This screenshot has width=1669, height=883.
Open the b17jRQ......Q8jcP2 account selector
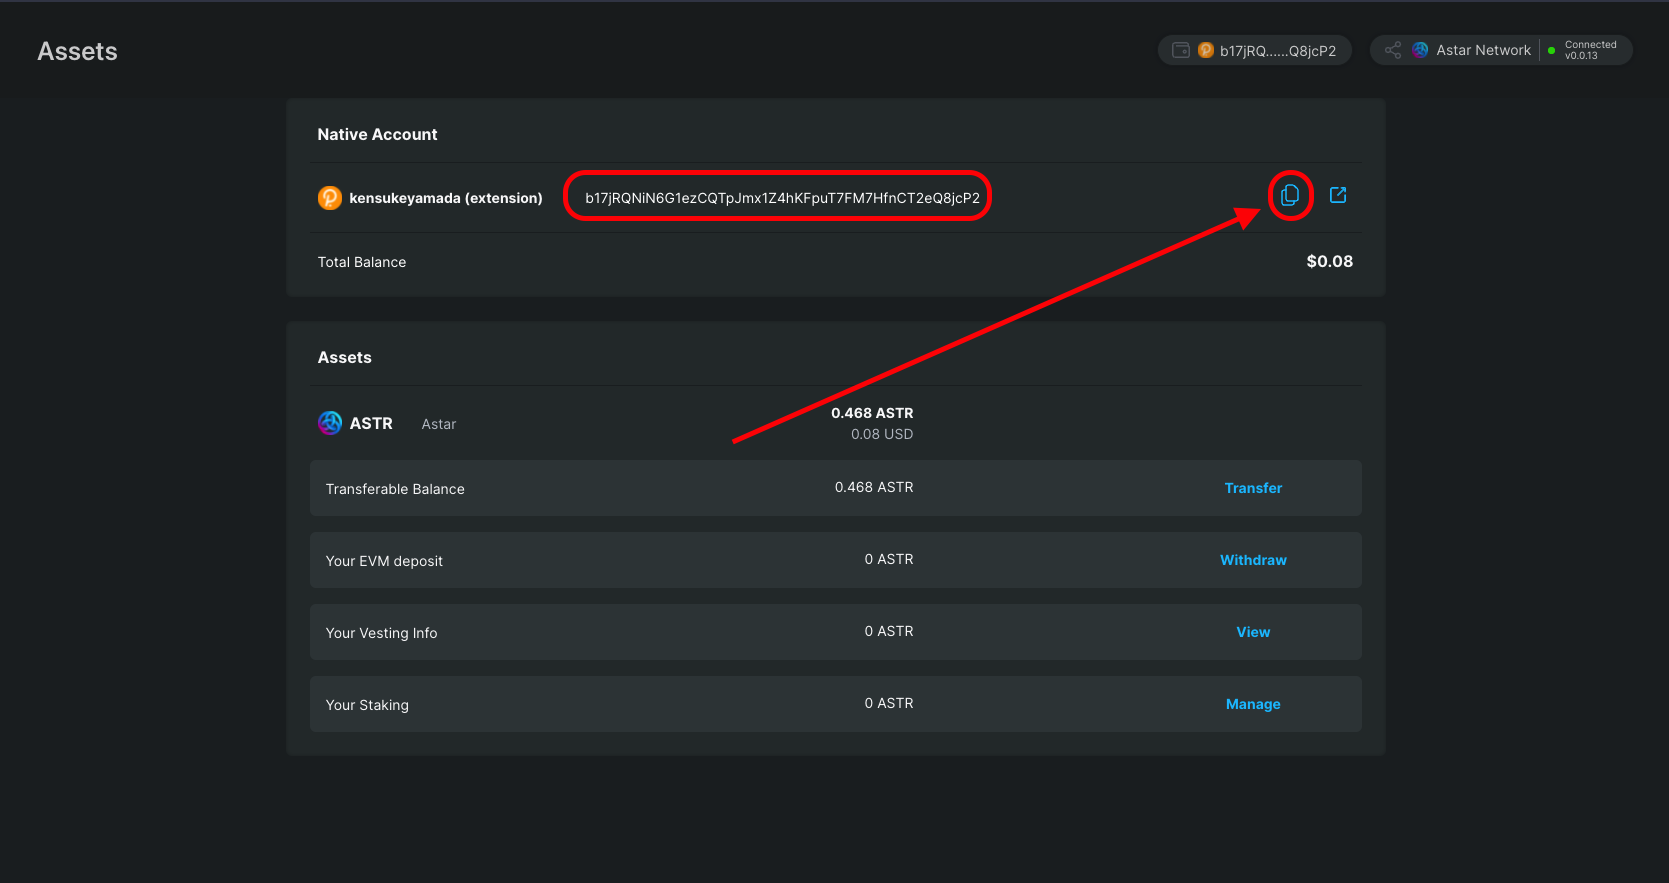pyautogui.click(x=1255, y=50)
